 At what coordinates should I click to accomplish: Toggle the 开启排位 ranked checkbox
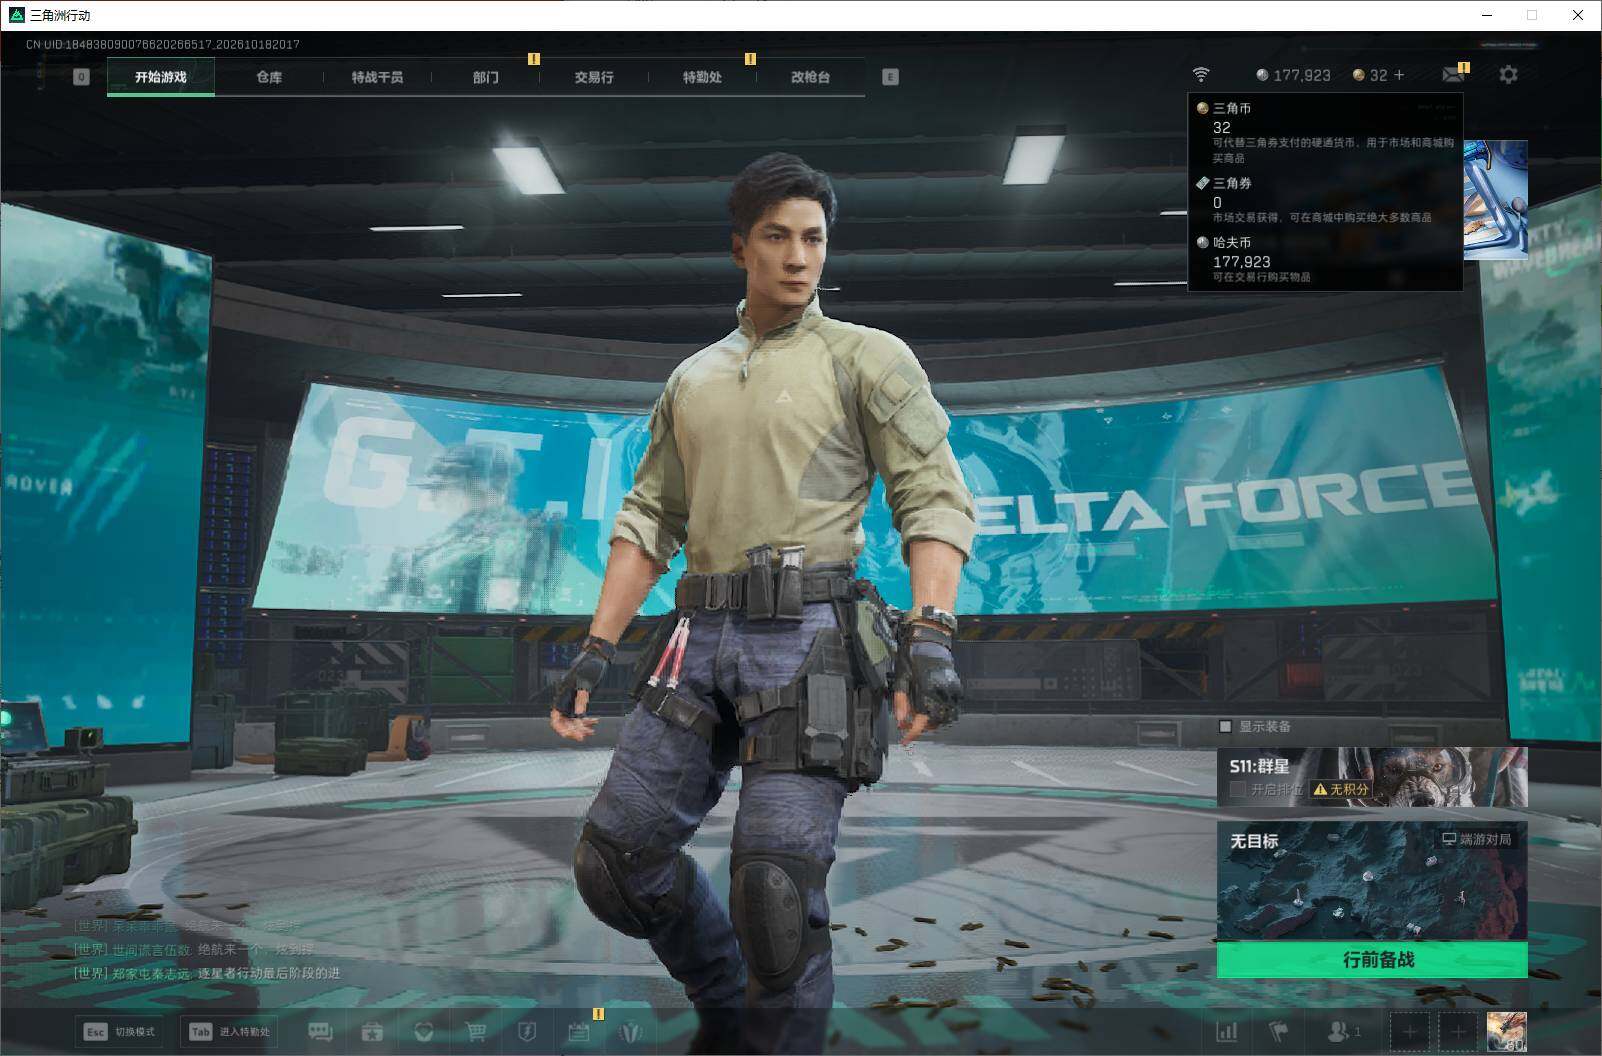pos(1238,789)
